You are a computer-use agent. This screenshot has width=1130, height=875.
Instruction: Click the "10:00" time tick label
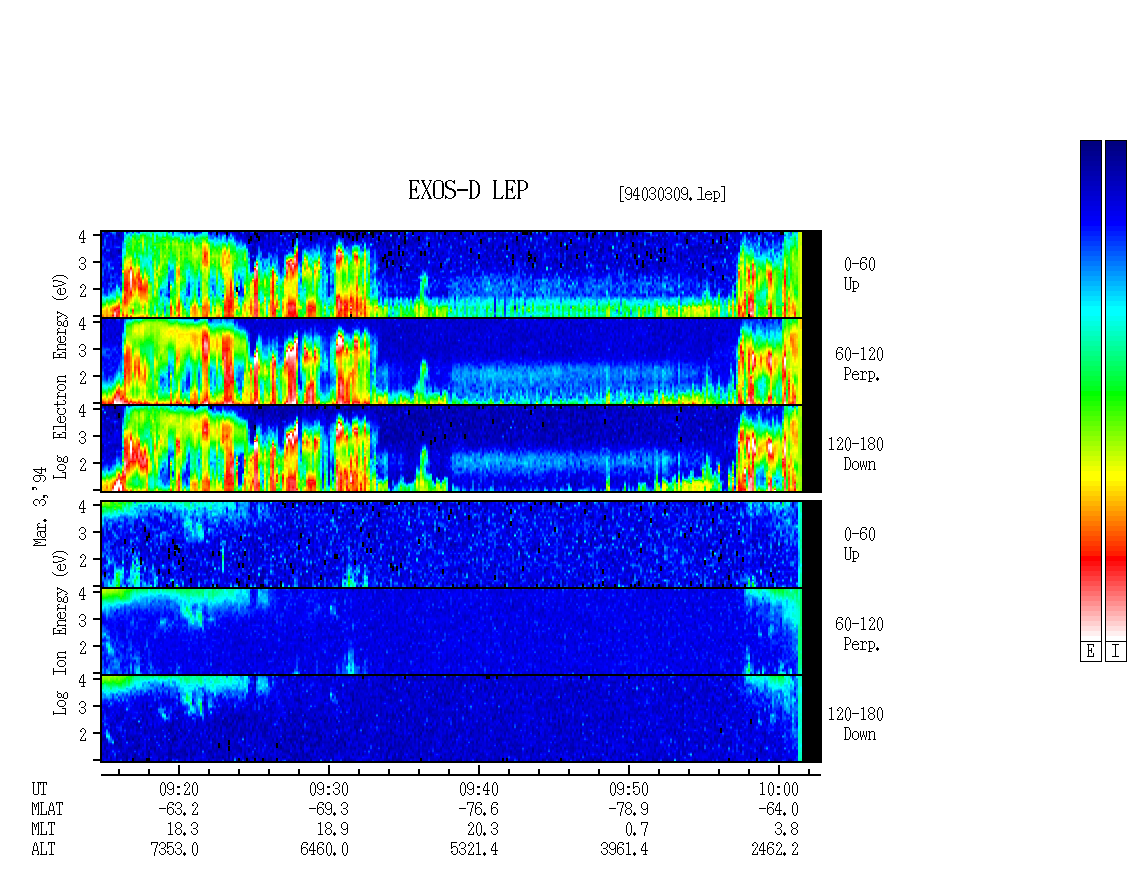(x=778, y=789)
